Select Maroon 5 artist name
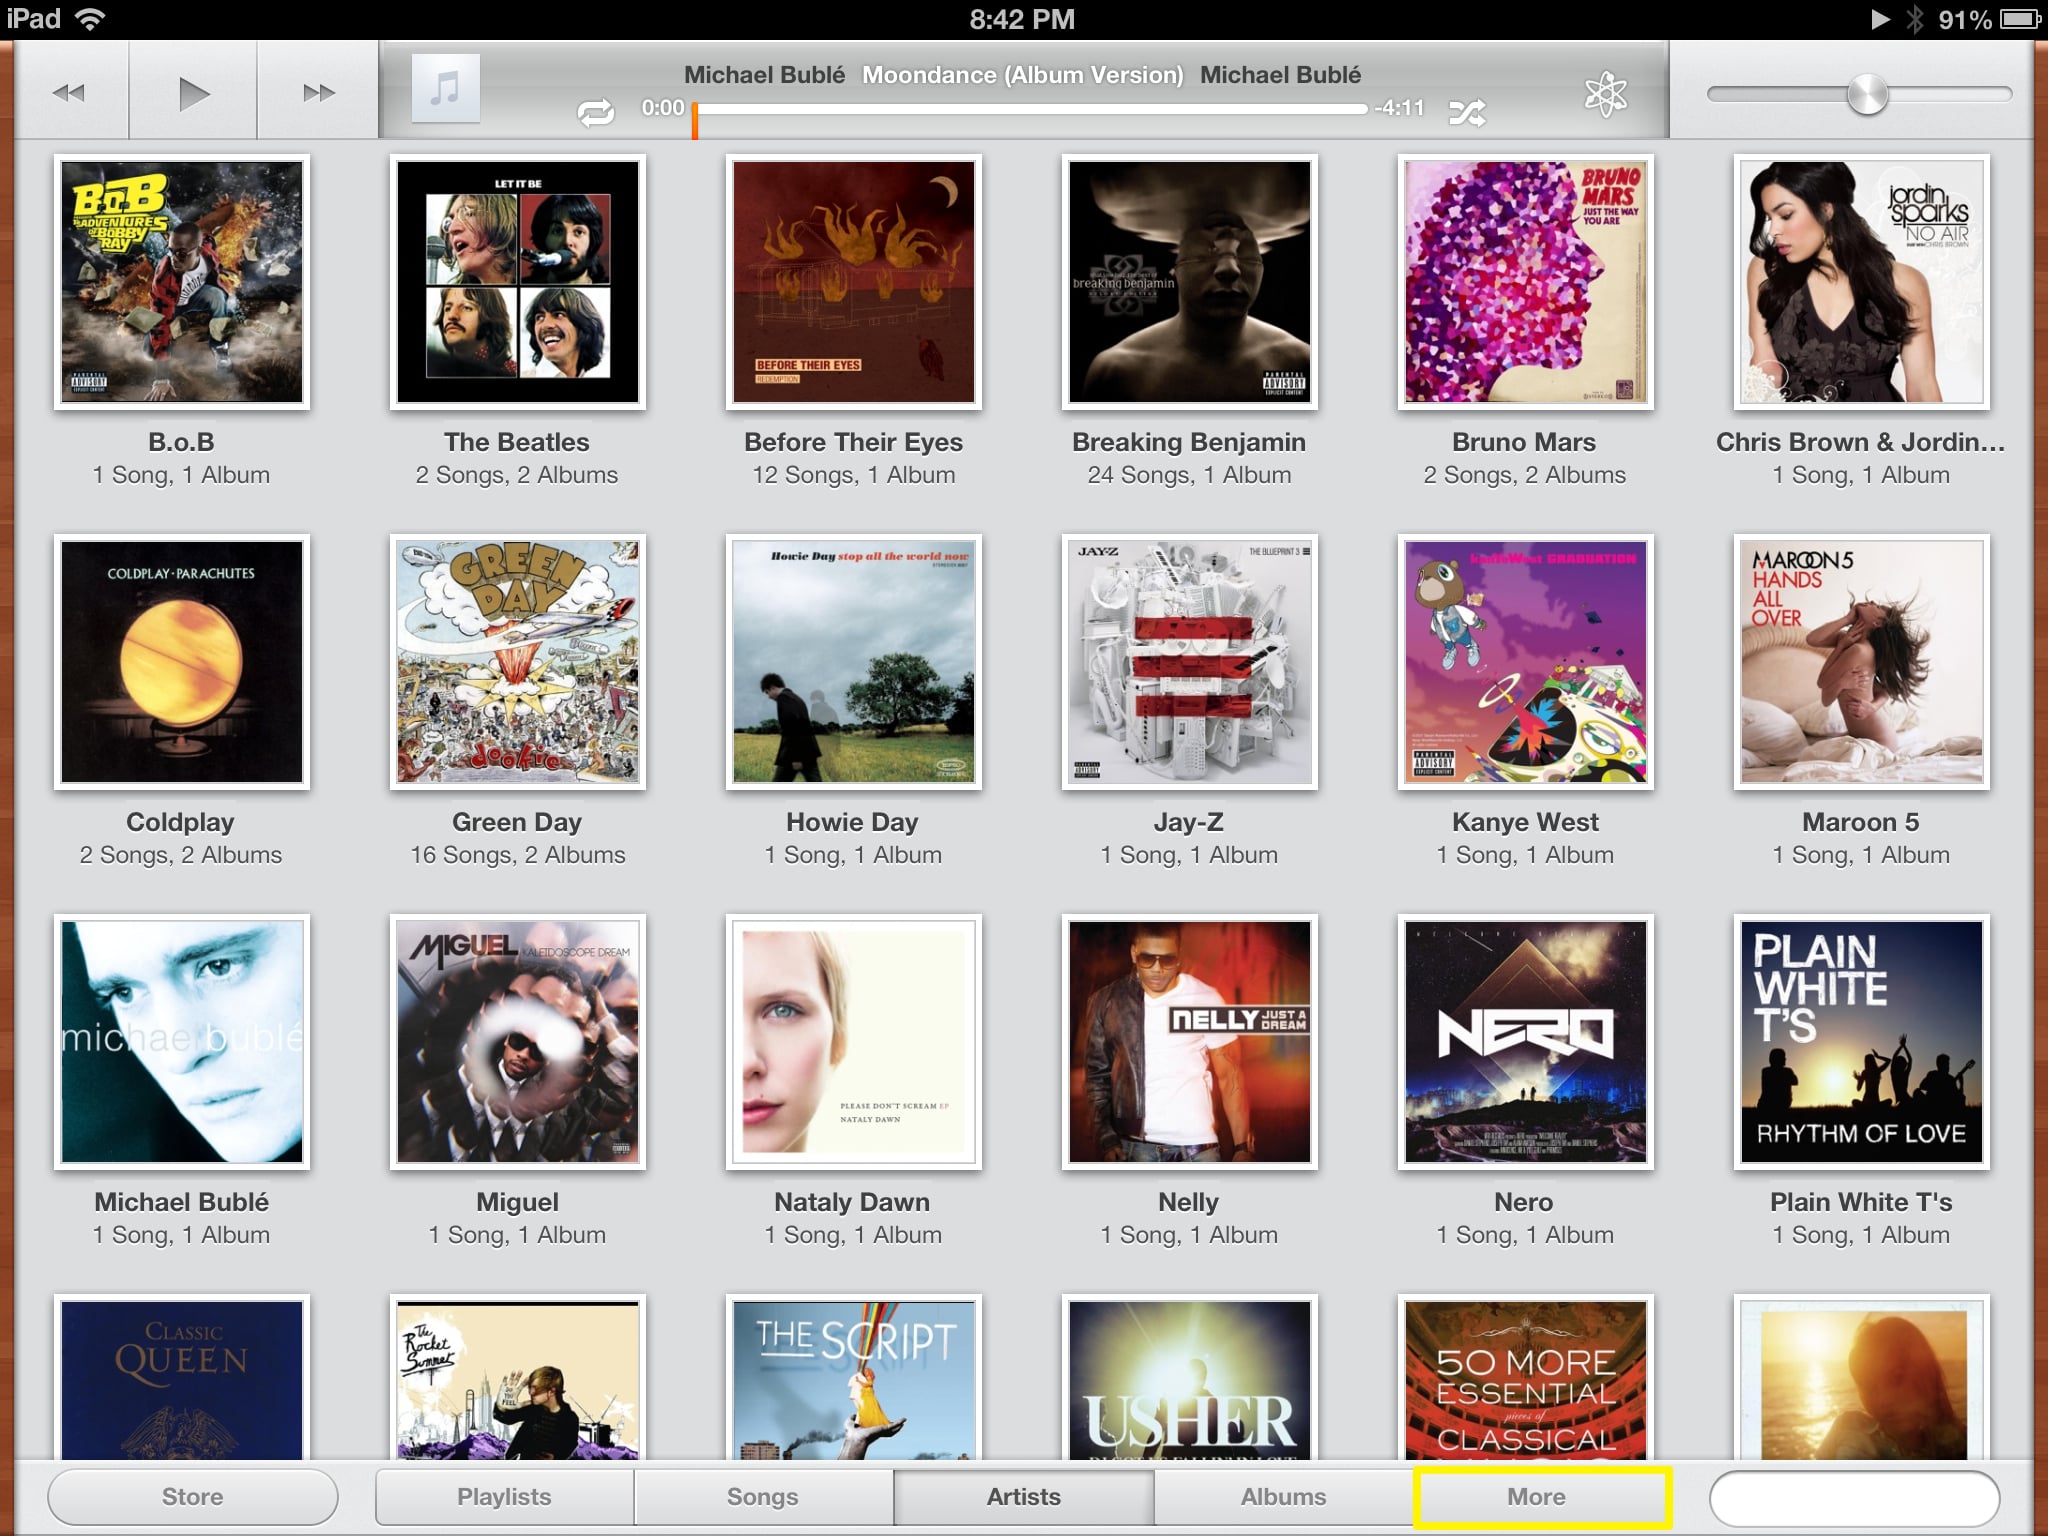The height and width of the screenshot is (1536, 2048). 1861,822
